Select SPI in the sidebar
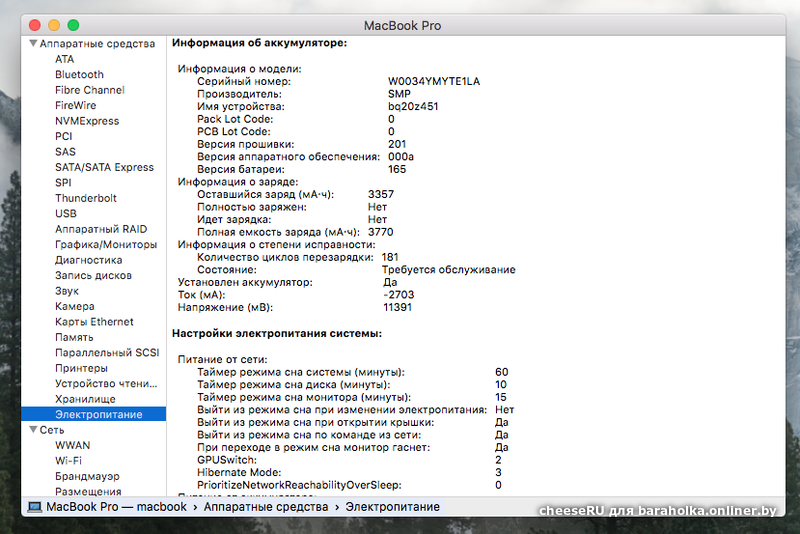This screenshot has width=800, height=534. point(63,183)
